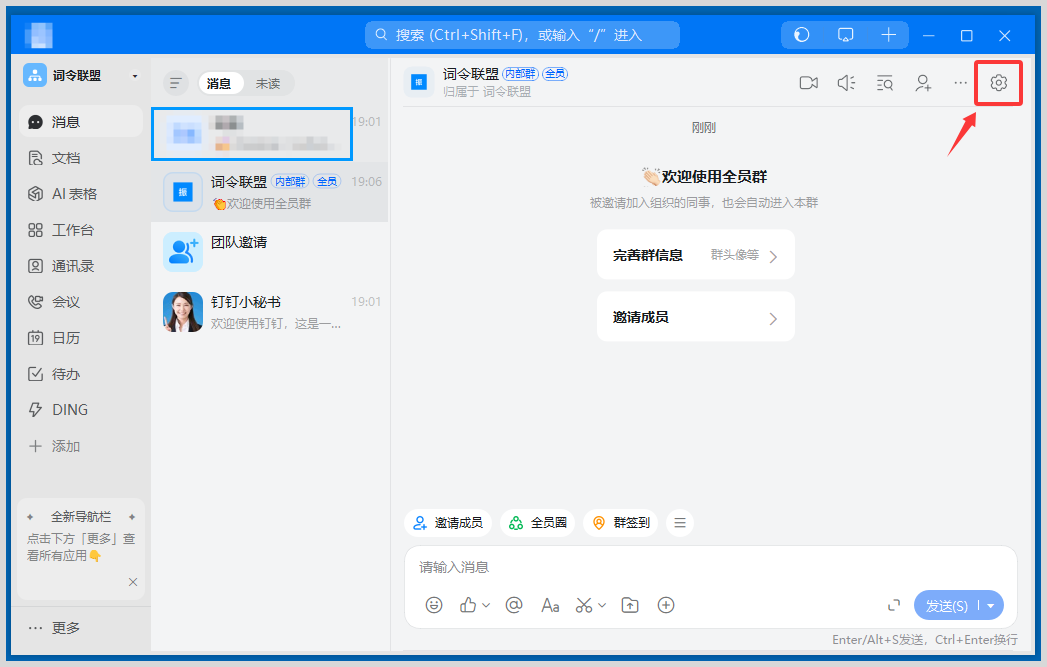Click the upload file icon
This screenshot has height=667, width=1047.
tap(630, 605)
